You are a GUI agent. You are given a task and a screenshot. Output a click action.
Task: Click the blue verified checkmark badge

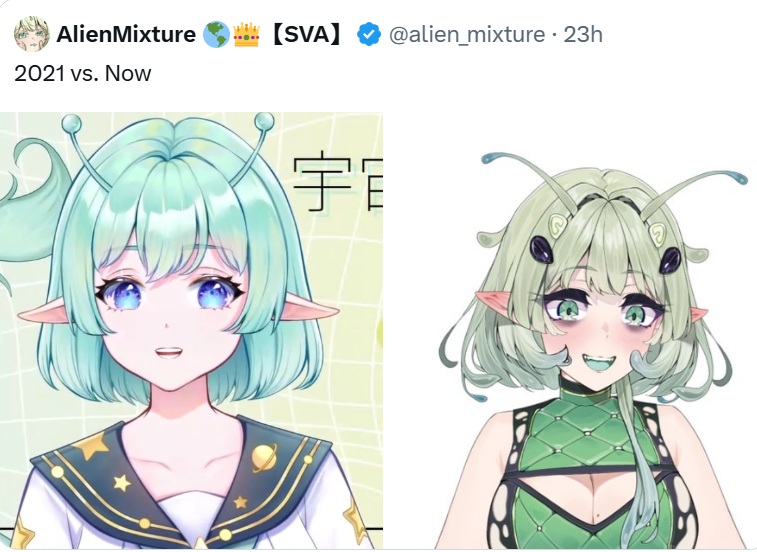click(x=369, y=34)
